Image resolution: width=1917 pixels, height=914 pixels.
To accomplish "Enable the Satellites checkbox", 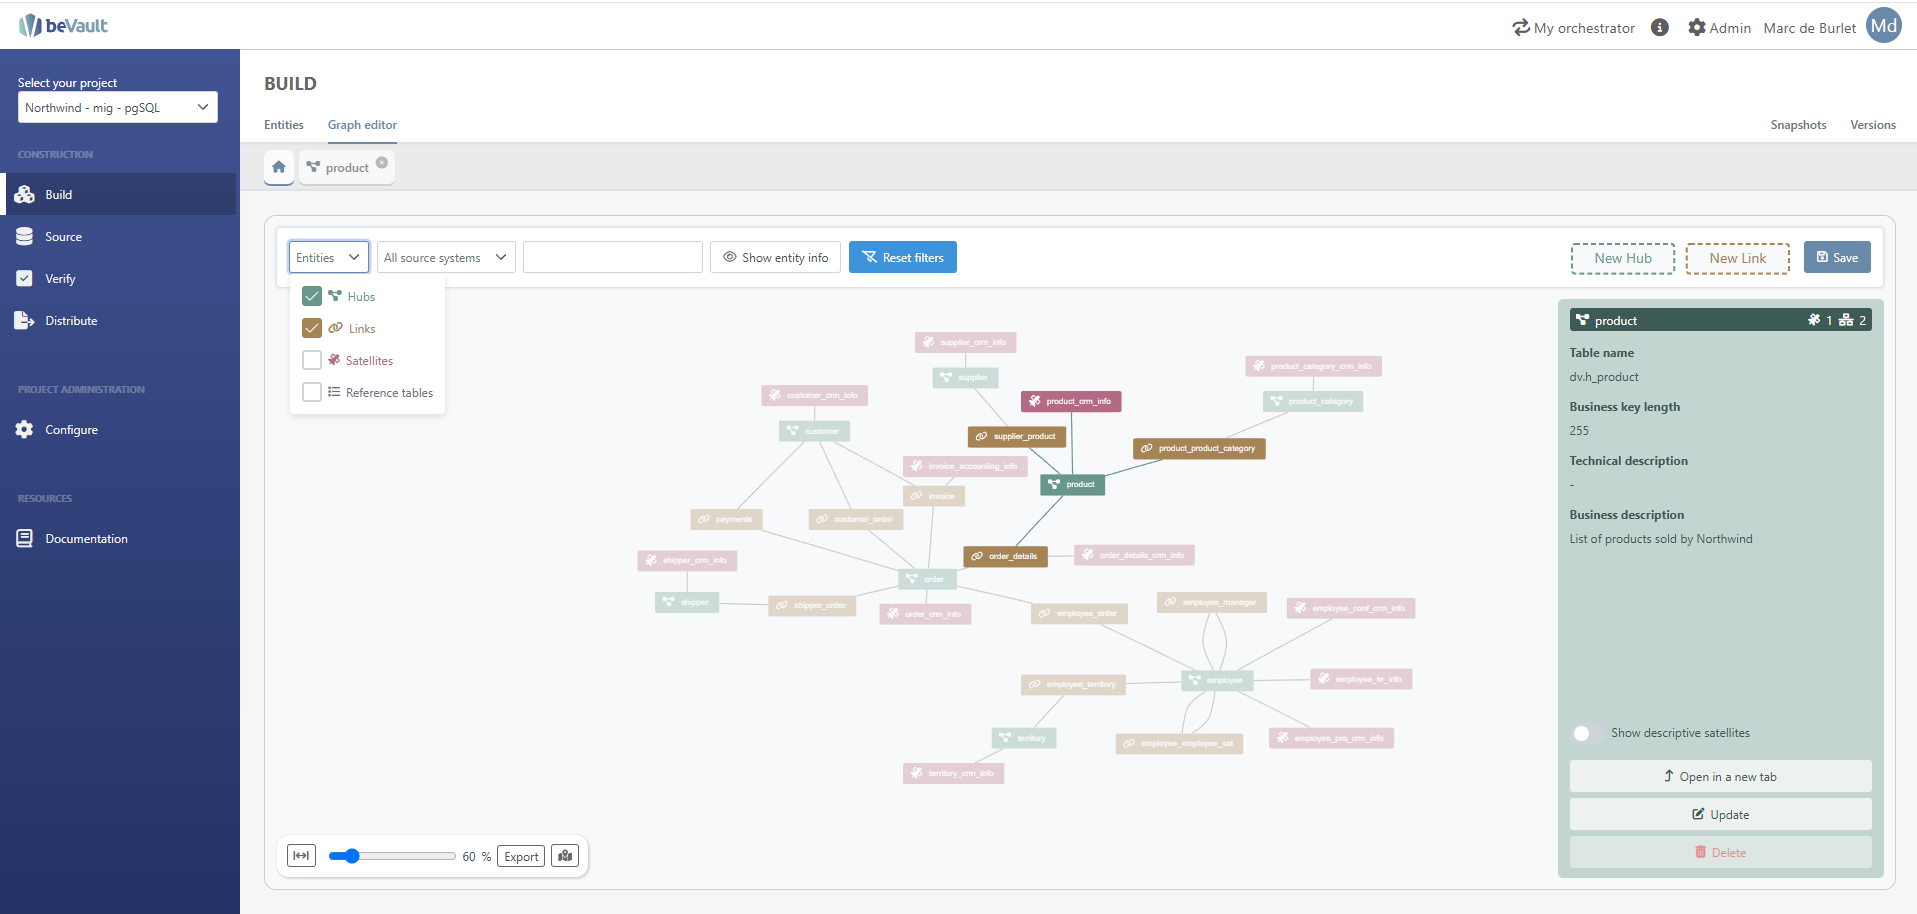I will (x=312, y=360).
